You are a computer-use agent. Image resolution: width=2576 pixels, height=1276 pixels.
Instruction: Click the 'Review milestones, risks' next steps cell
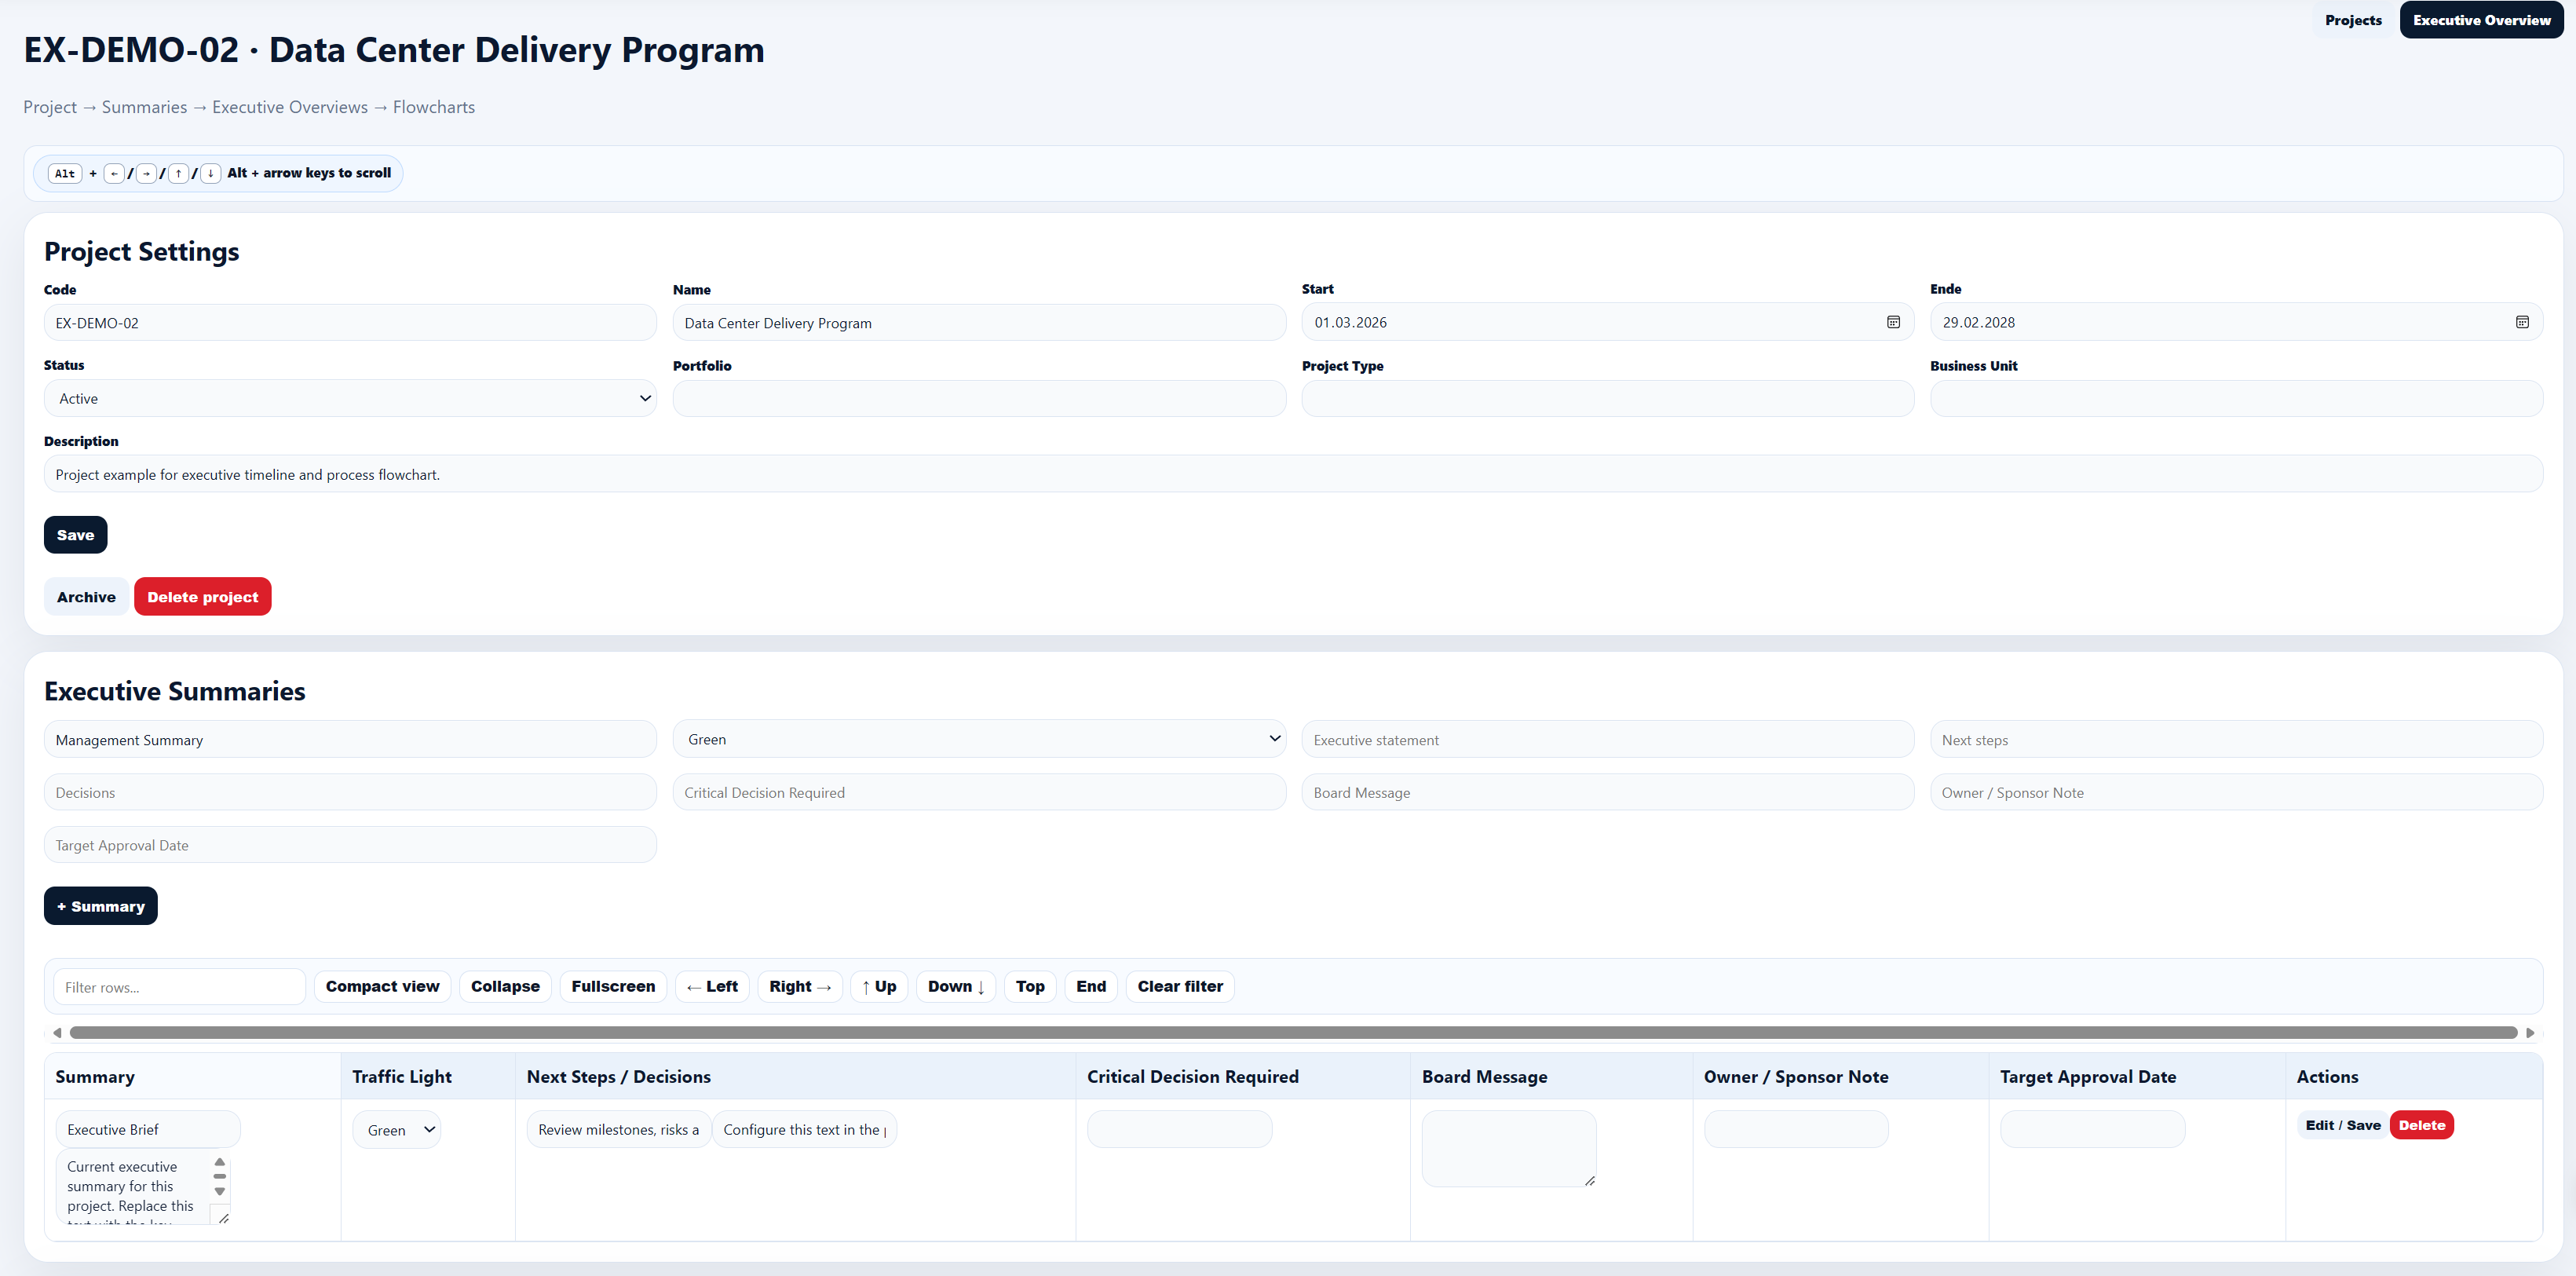[619, 1129]
